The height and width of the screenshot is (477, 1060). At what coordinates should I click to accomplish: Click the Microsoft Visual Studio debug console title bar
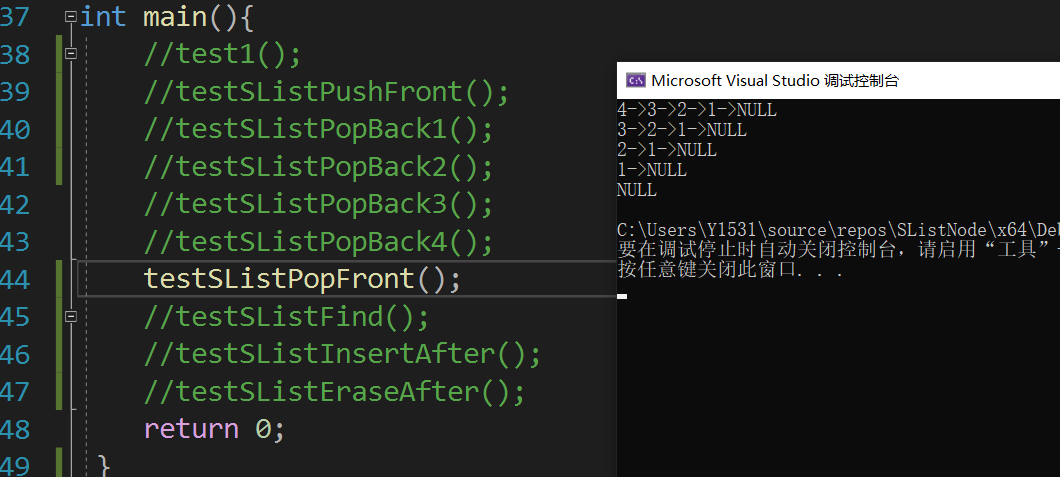point(838,80)
